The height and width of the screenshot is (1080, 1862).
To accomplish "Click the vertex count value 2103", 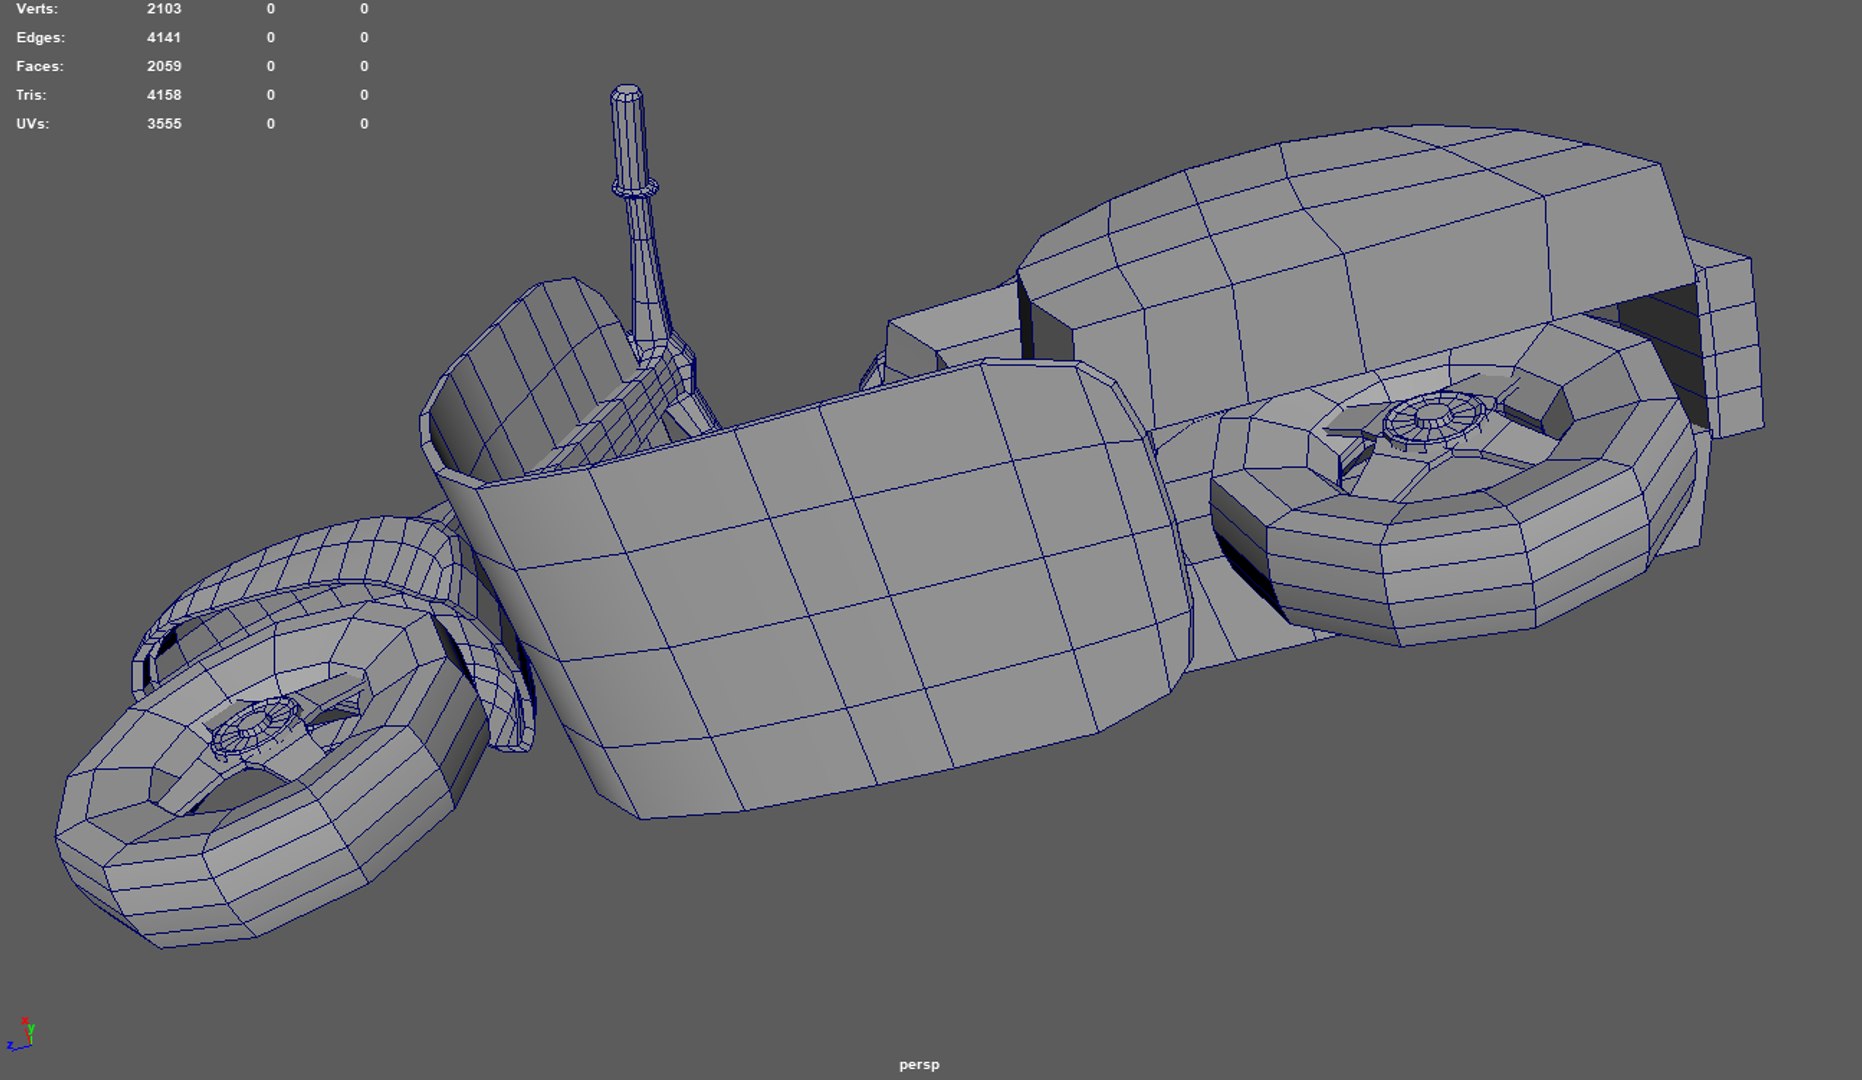I will (x=164, y=9).
